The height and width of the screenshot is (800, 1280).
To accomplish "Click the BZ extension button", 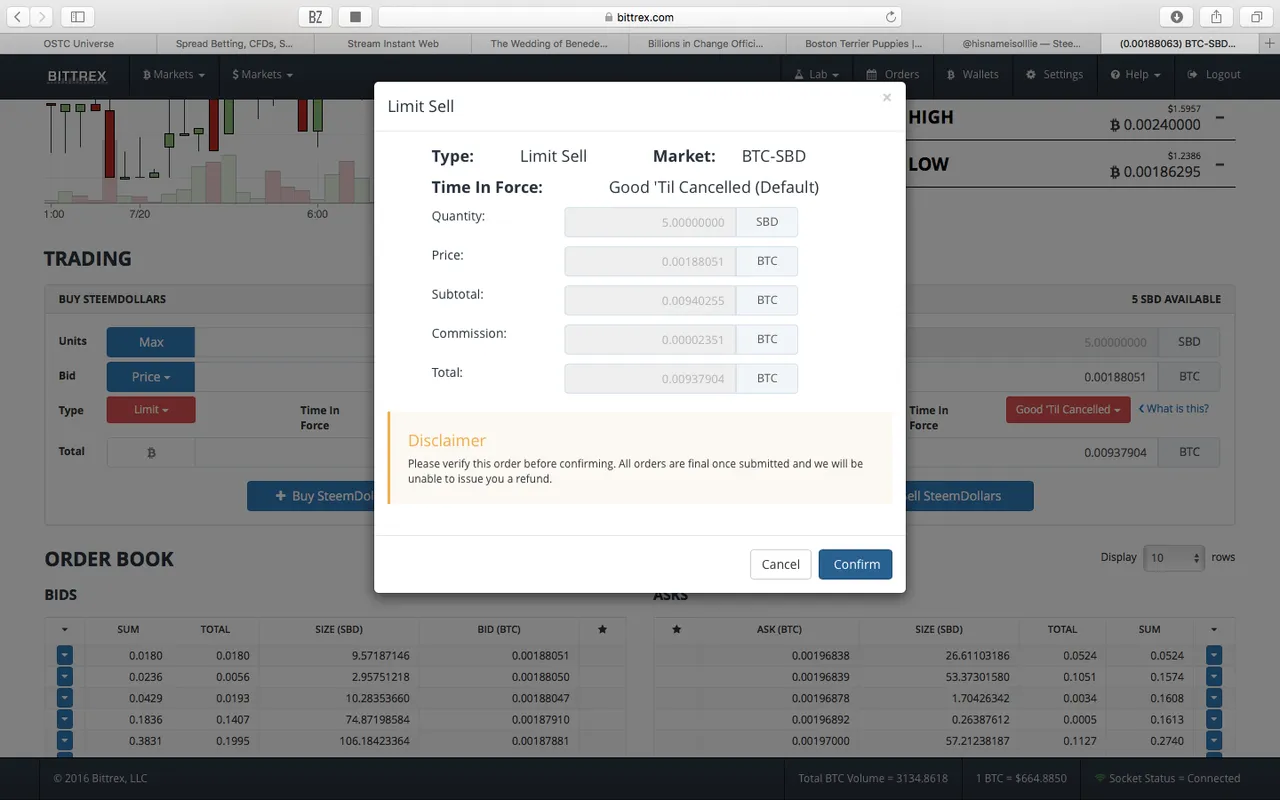I will point(315,17).
